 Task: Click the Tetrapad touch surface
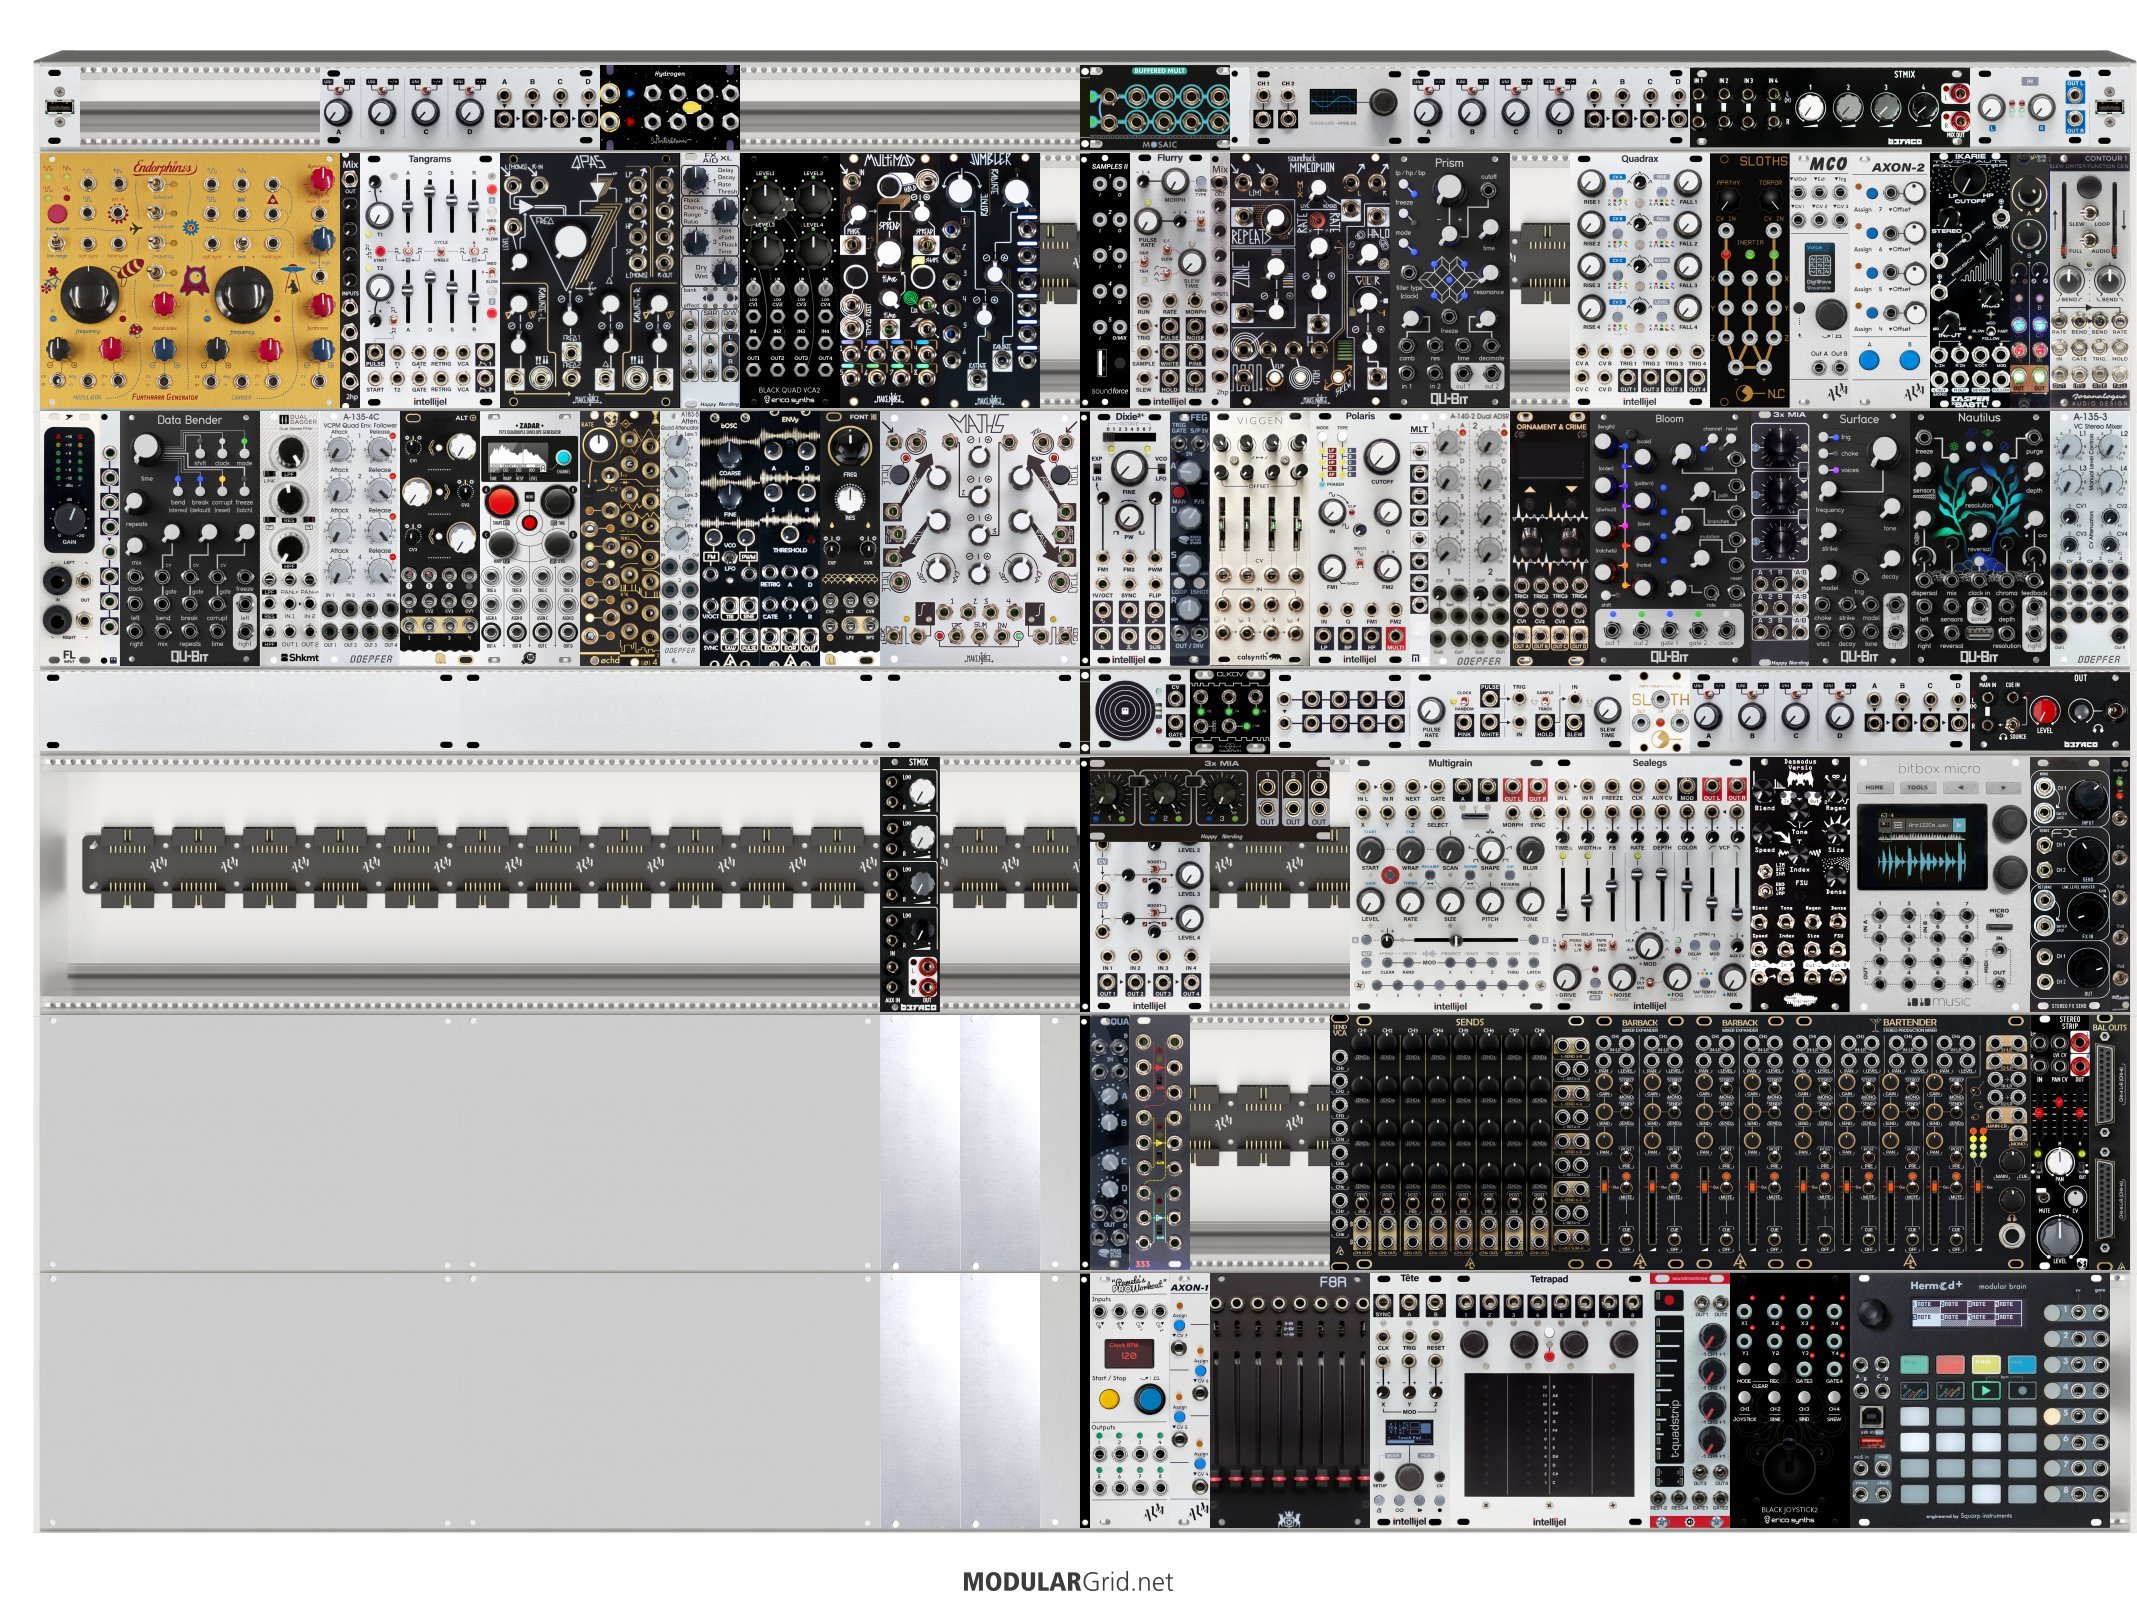click(1549, 1435)
